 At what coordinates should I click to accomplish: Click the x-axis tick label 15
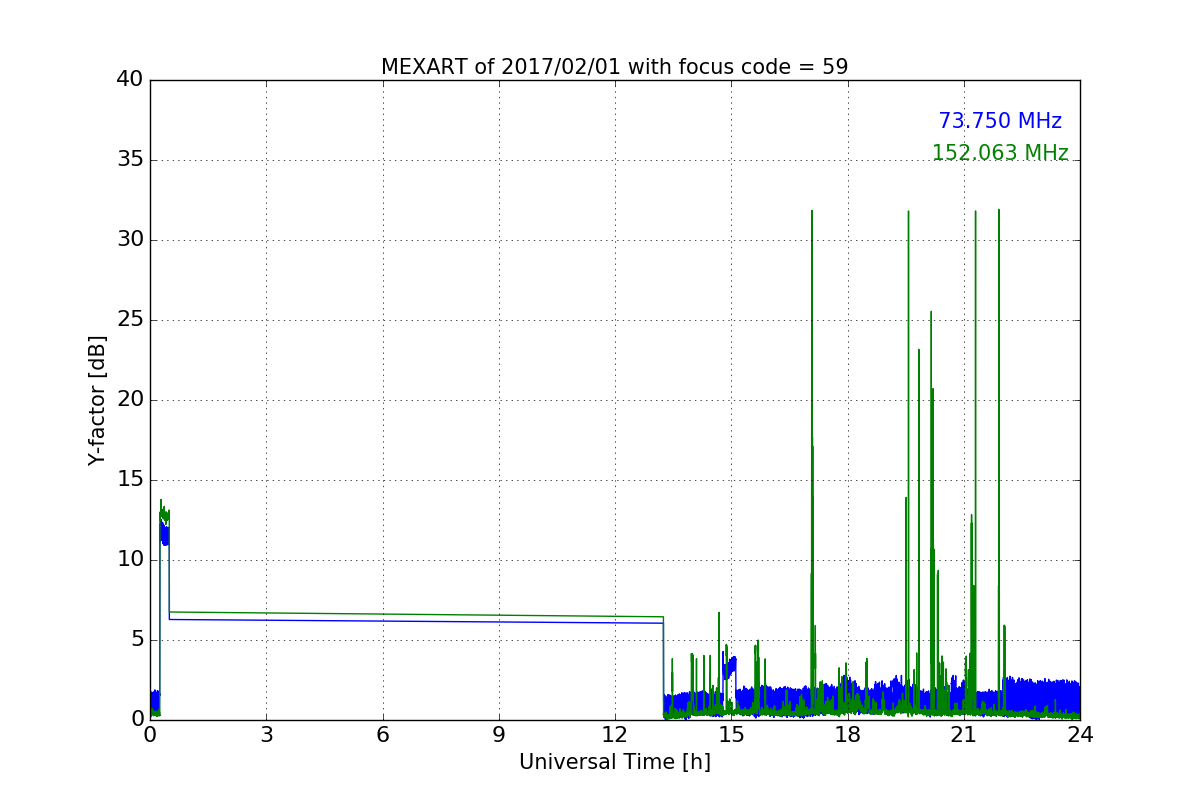[x=731, y=735]
